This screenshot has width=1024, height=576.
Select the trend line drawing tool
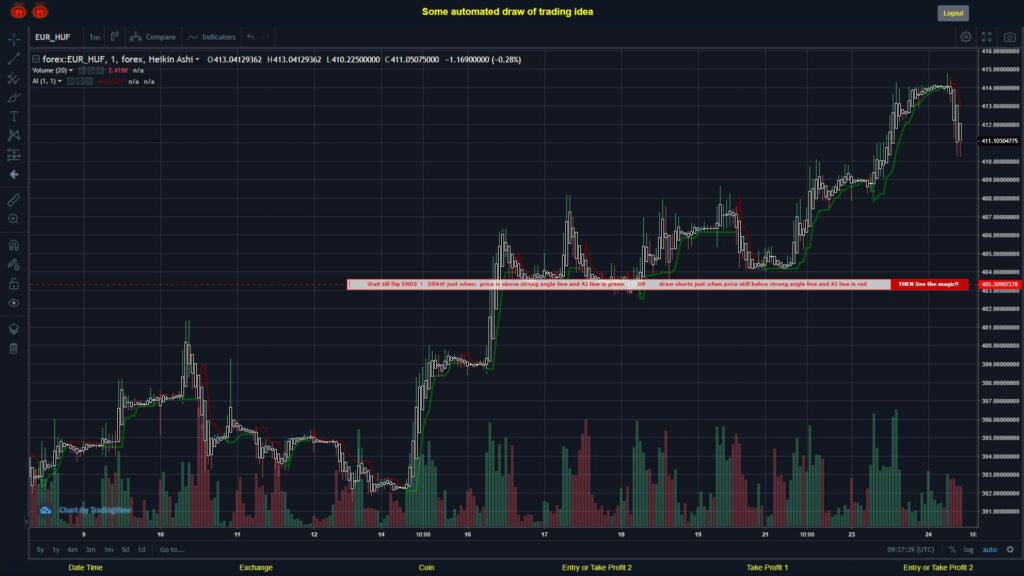click(x=14, y=59)
